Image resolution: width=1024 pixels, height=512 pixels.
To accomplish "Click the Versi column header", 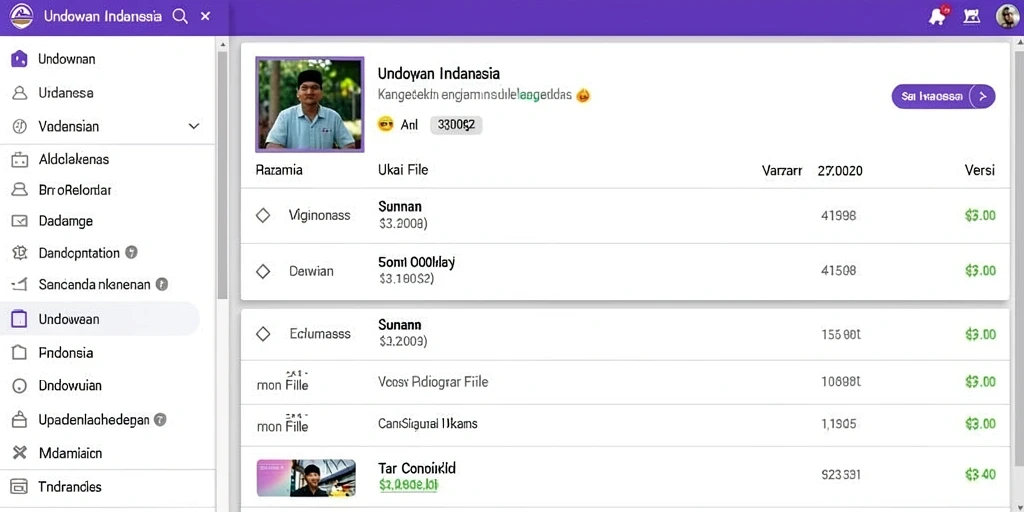I will click(x=980, y=170).
